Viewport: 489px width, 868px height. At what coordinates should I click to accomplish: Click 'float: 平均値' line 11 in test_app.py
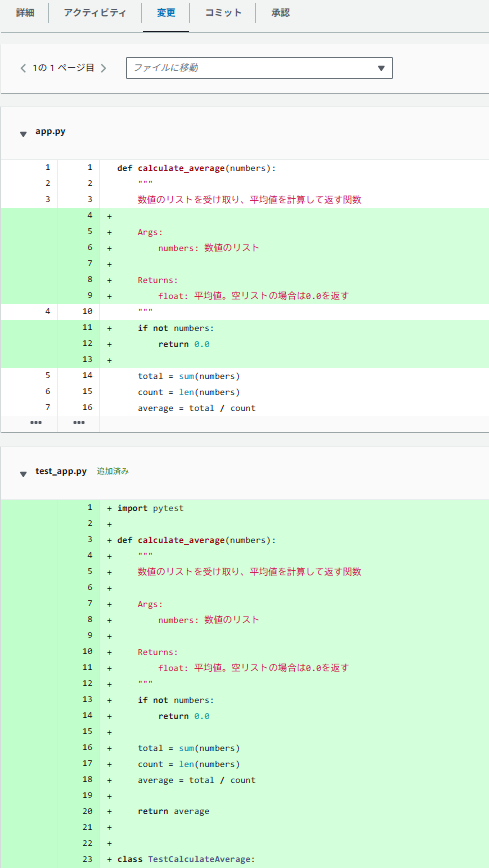pos(254,668)
